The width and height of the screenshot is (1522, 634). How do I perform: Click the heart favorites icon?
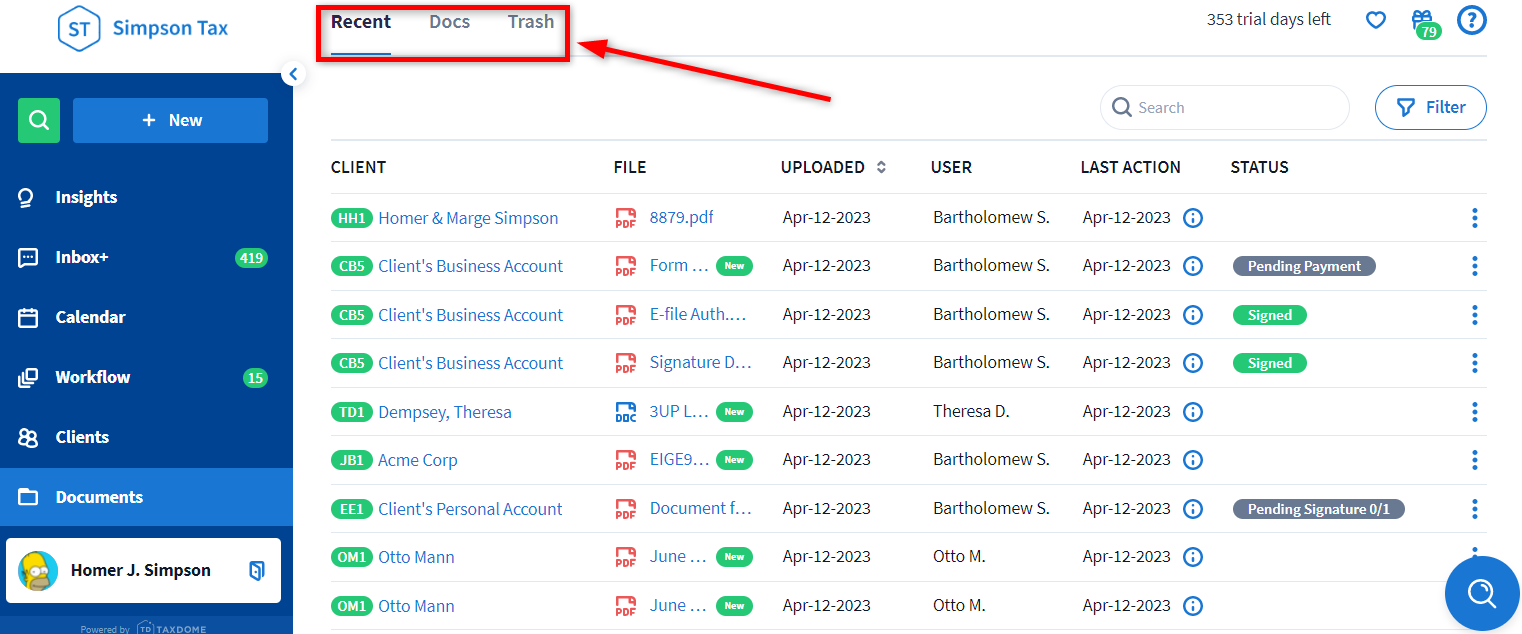pos(1376,20)
